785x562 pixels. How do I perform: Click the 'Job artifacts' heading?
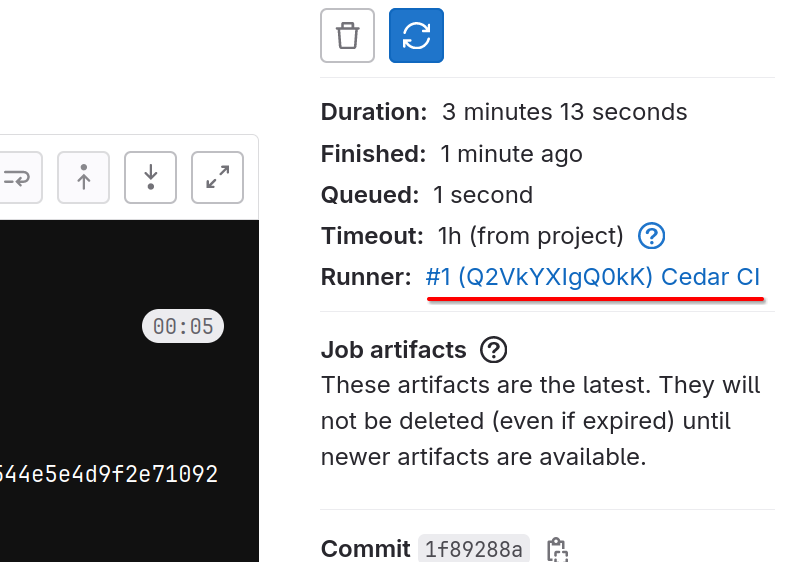pos(394,350)
